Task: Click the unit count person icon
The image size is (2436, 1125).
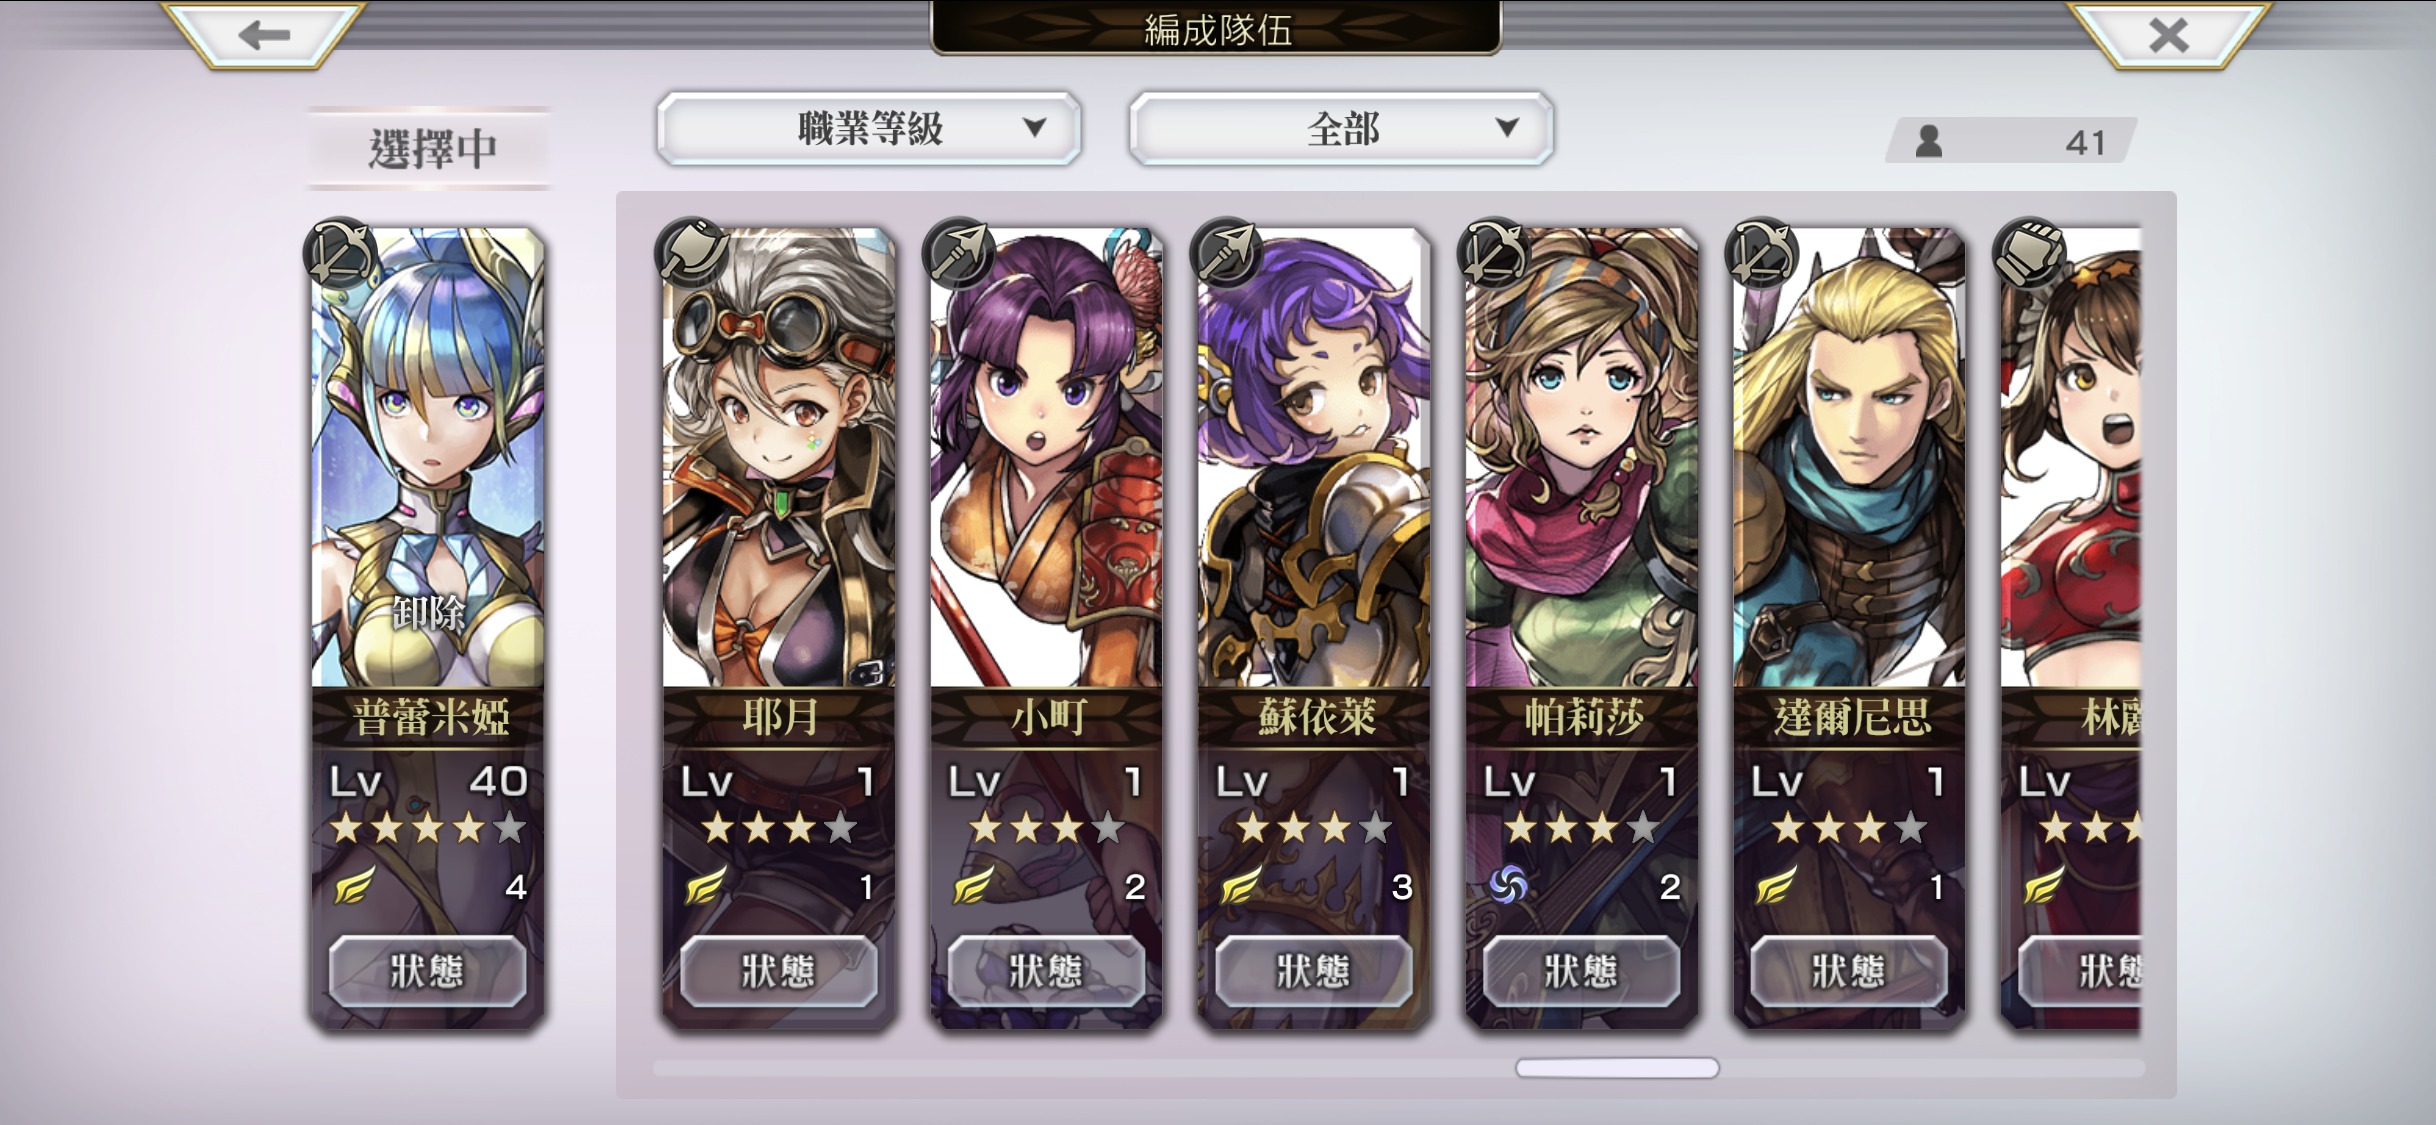Action: tap(1929, 141)
